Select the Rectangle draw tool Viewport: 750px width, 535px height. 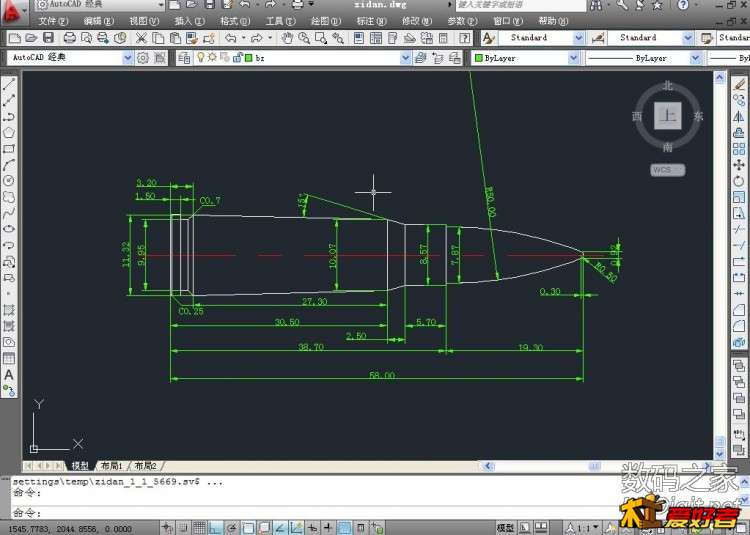(x=9, y=149)
